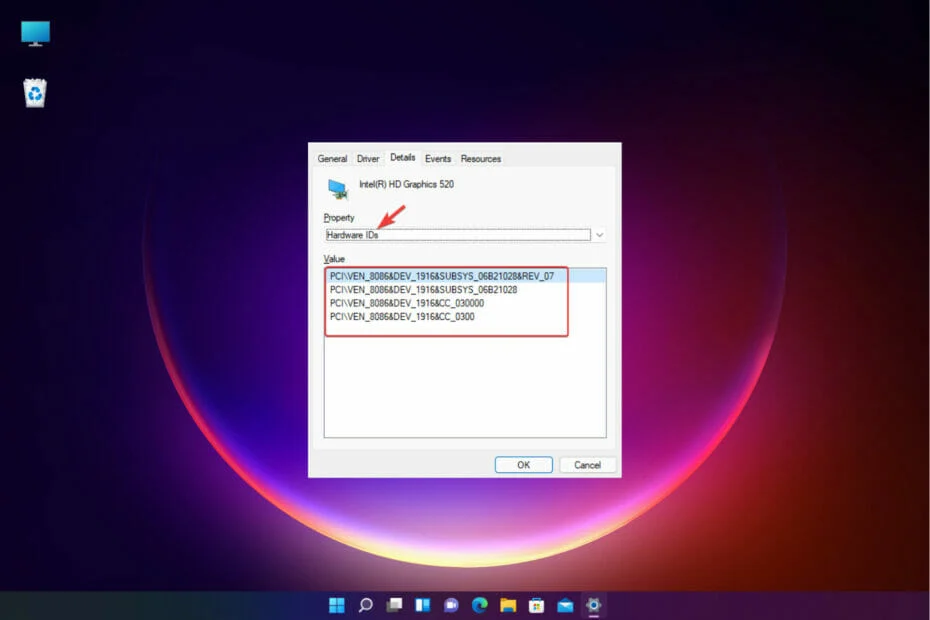Open the This PC desktop icon
This screenshot has height=620, width=930.
pyautogui.click(x=36, y=33)
